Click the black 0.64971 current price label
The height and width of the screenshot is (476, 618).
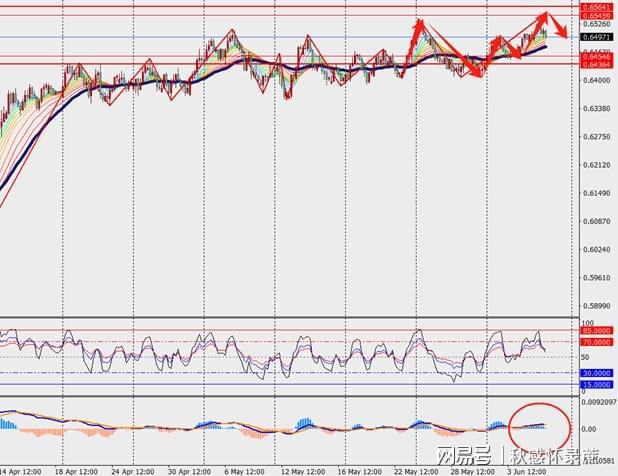pos(596,37)
